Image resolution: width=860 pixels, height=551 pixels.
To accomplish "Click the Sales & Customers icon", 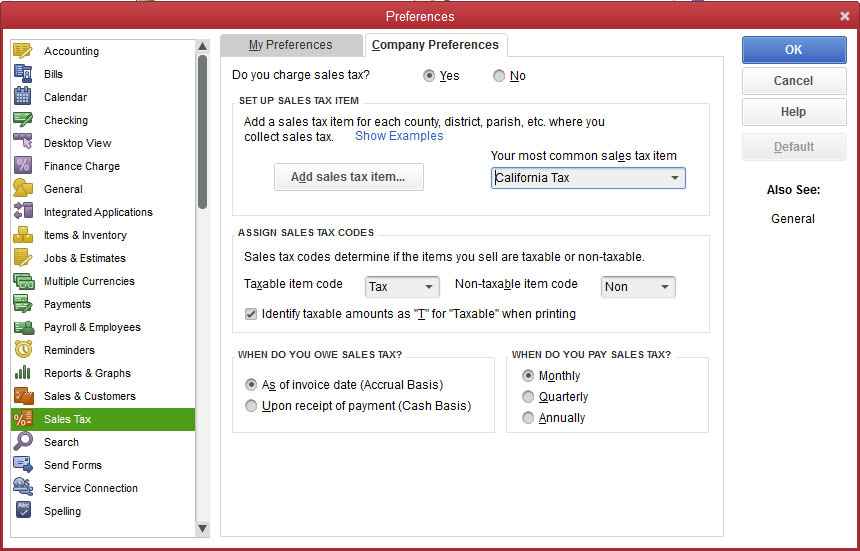I will (23, 396).
